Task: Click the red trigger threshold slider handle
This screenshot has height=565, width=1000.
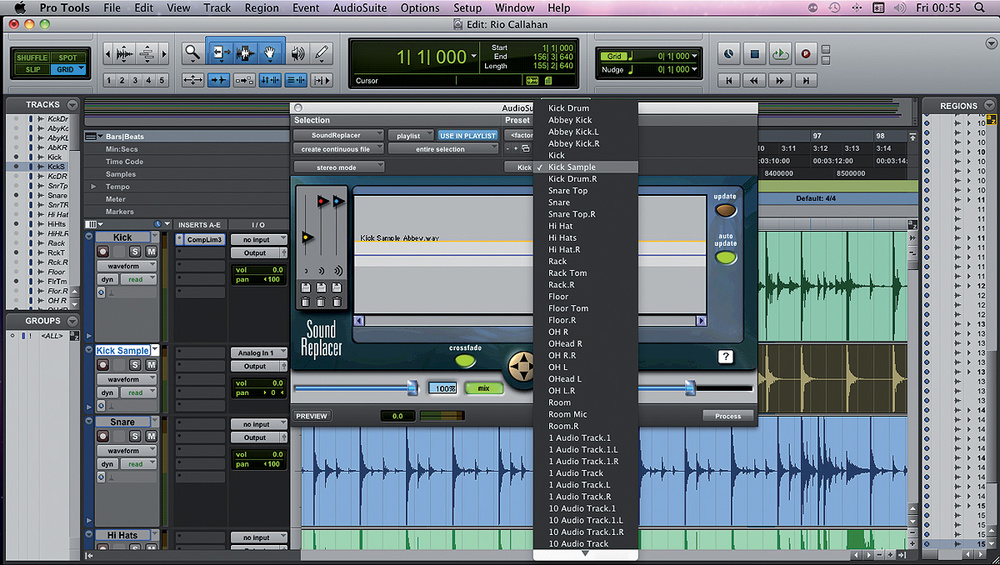Action: coord(323,202)
